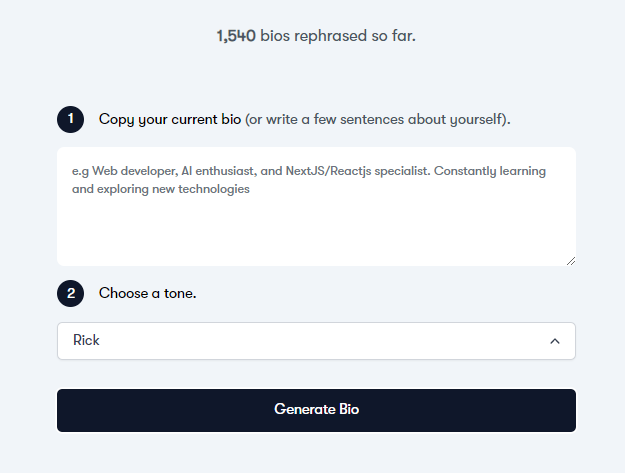Click the Choose a tone label
This screenshot has height=473, width=625.
click(147, 293)
